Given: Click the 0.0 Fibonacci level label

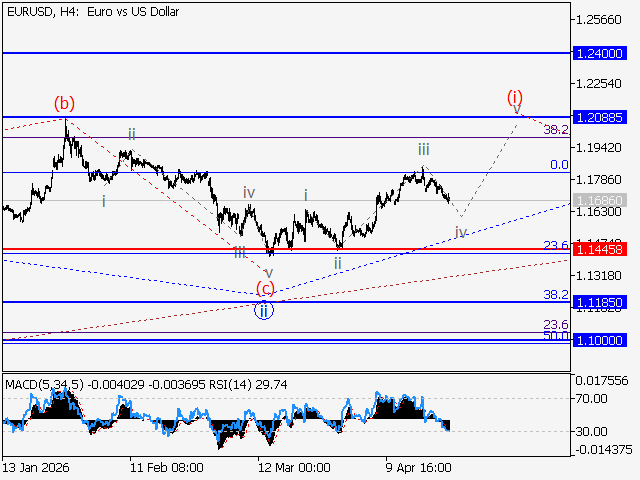Looking at the screenshot, I should pos(559,165).
